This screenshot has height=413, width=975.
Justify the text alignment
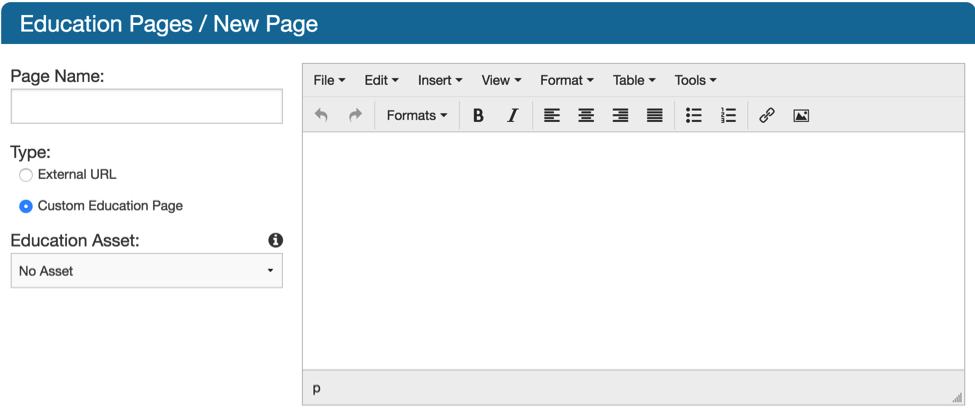click(x=654, y=115)
